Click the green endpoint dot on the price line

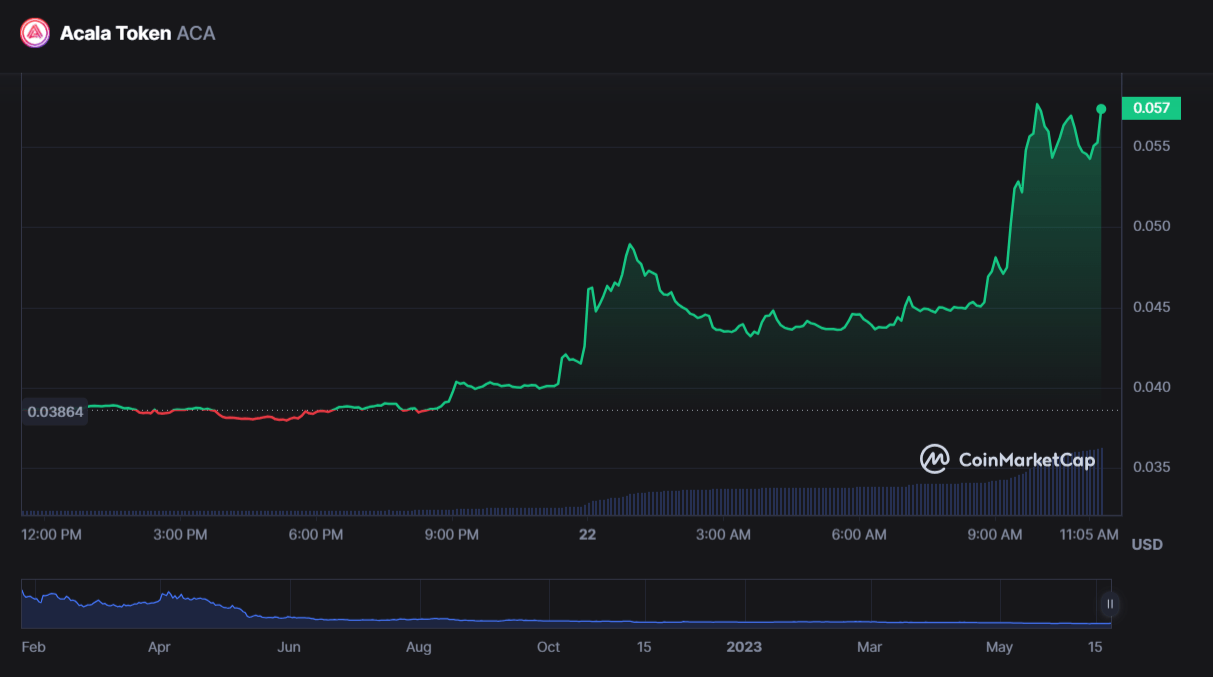tap(1101, 109)
